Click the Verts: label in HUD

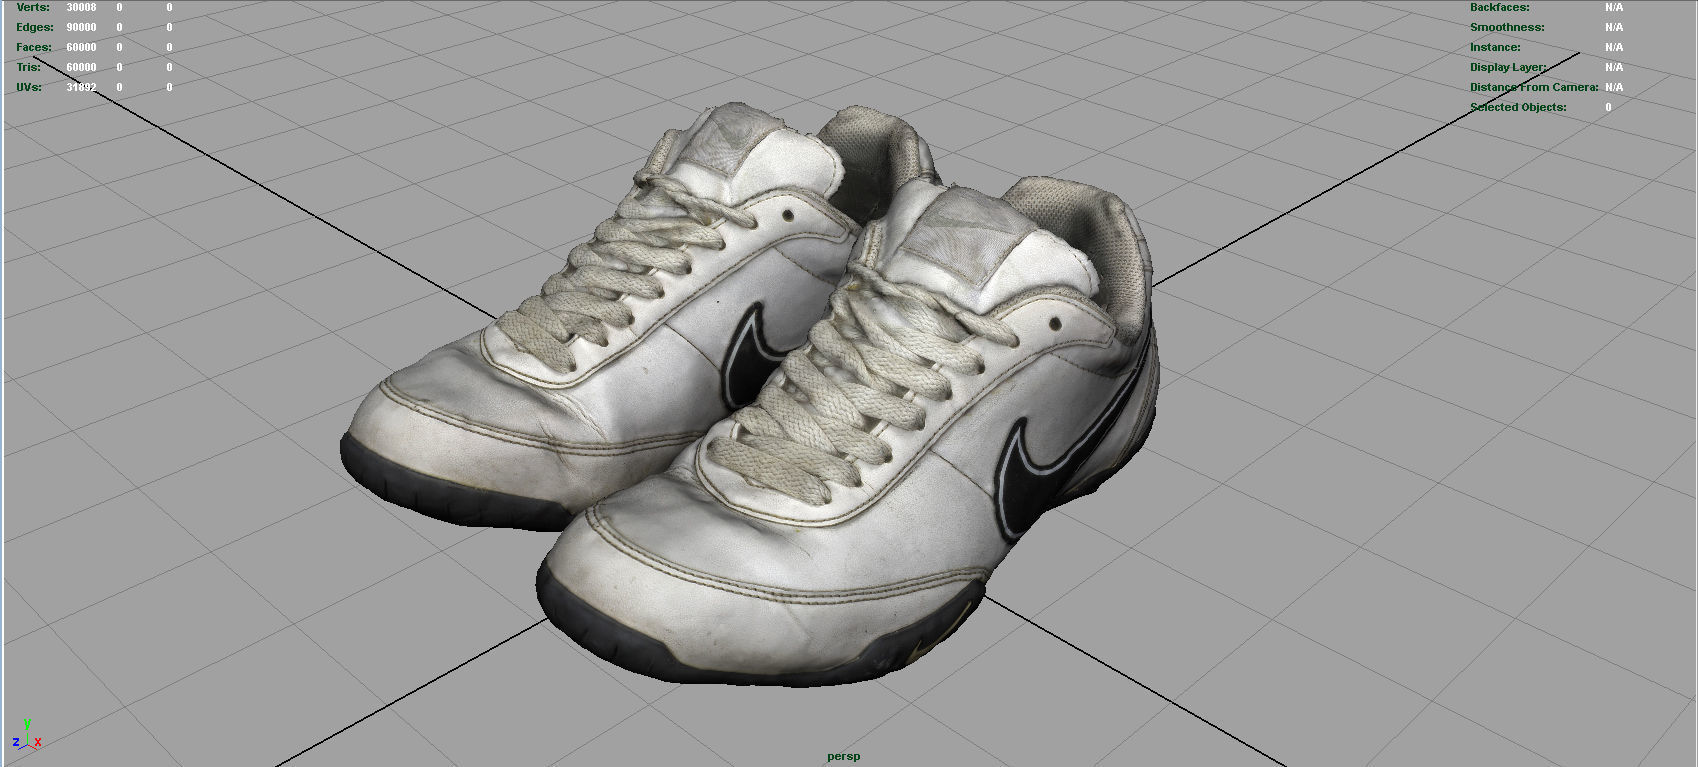pos(33,7)
